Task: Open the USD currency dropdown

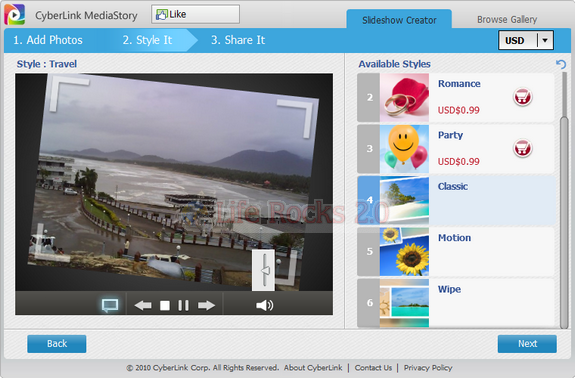Action: click(526, 40)
